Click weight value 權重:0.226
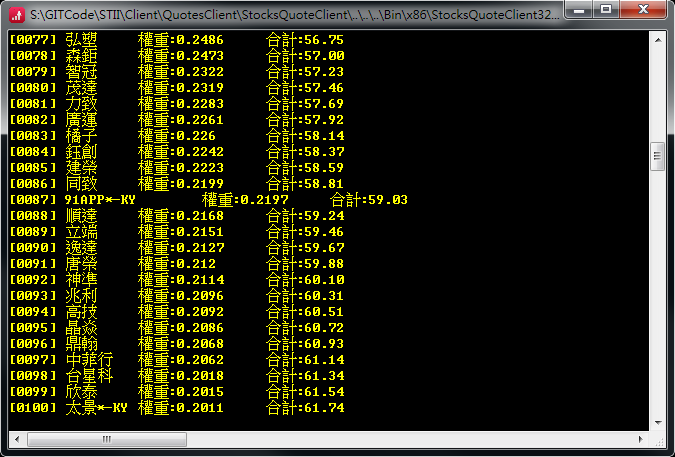The image size is (675, 457). (176, 136)
